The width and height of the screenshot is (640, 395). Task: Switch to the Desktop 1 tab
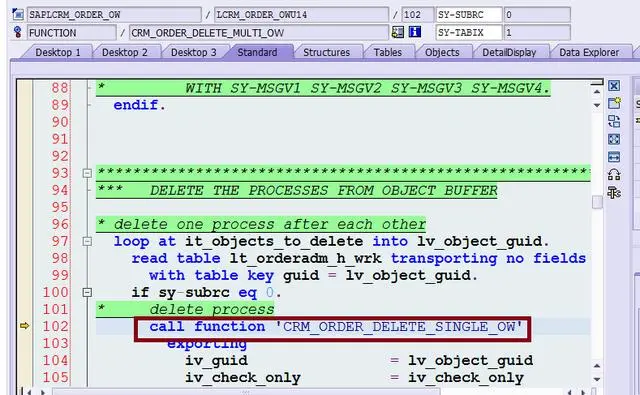pyautogui.click(x=58, y=52)
